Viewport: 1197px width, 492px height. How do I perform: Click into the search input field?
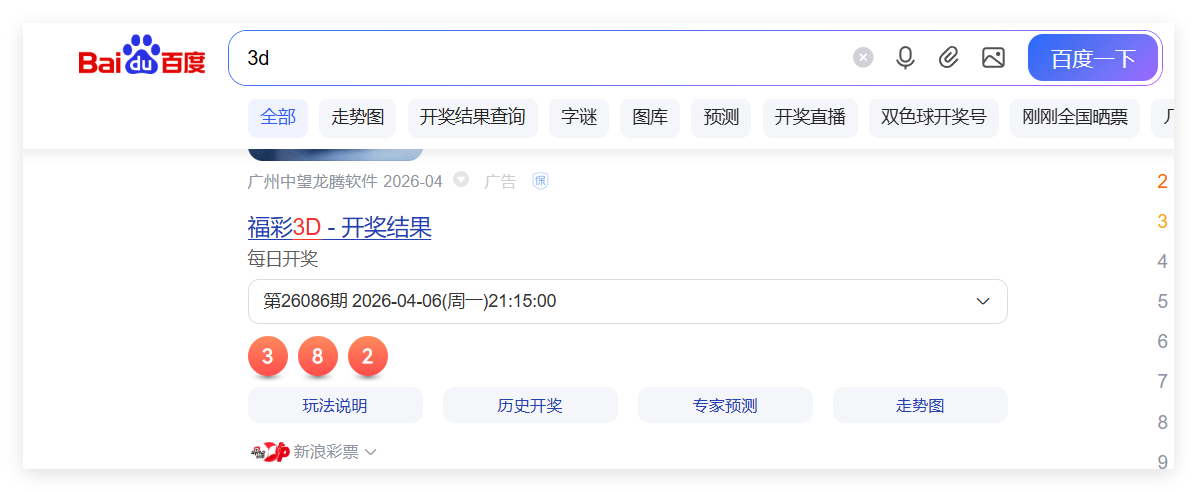click(540, 58)
